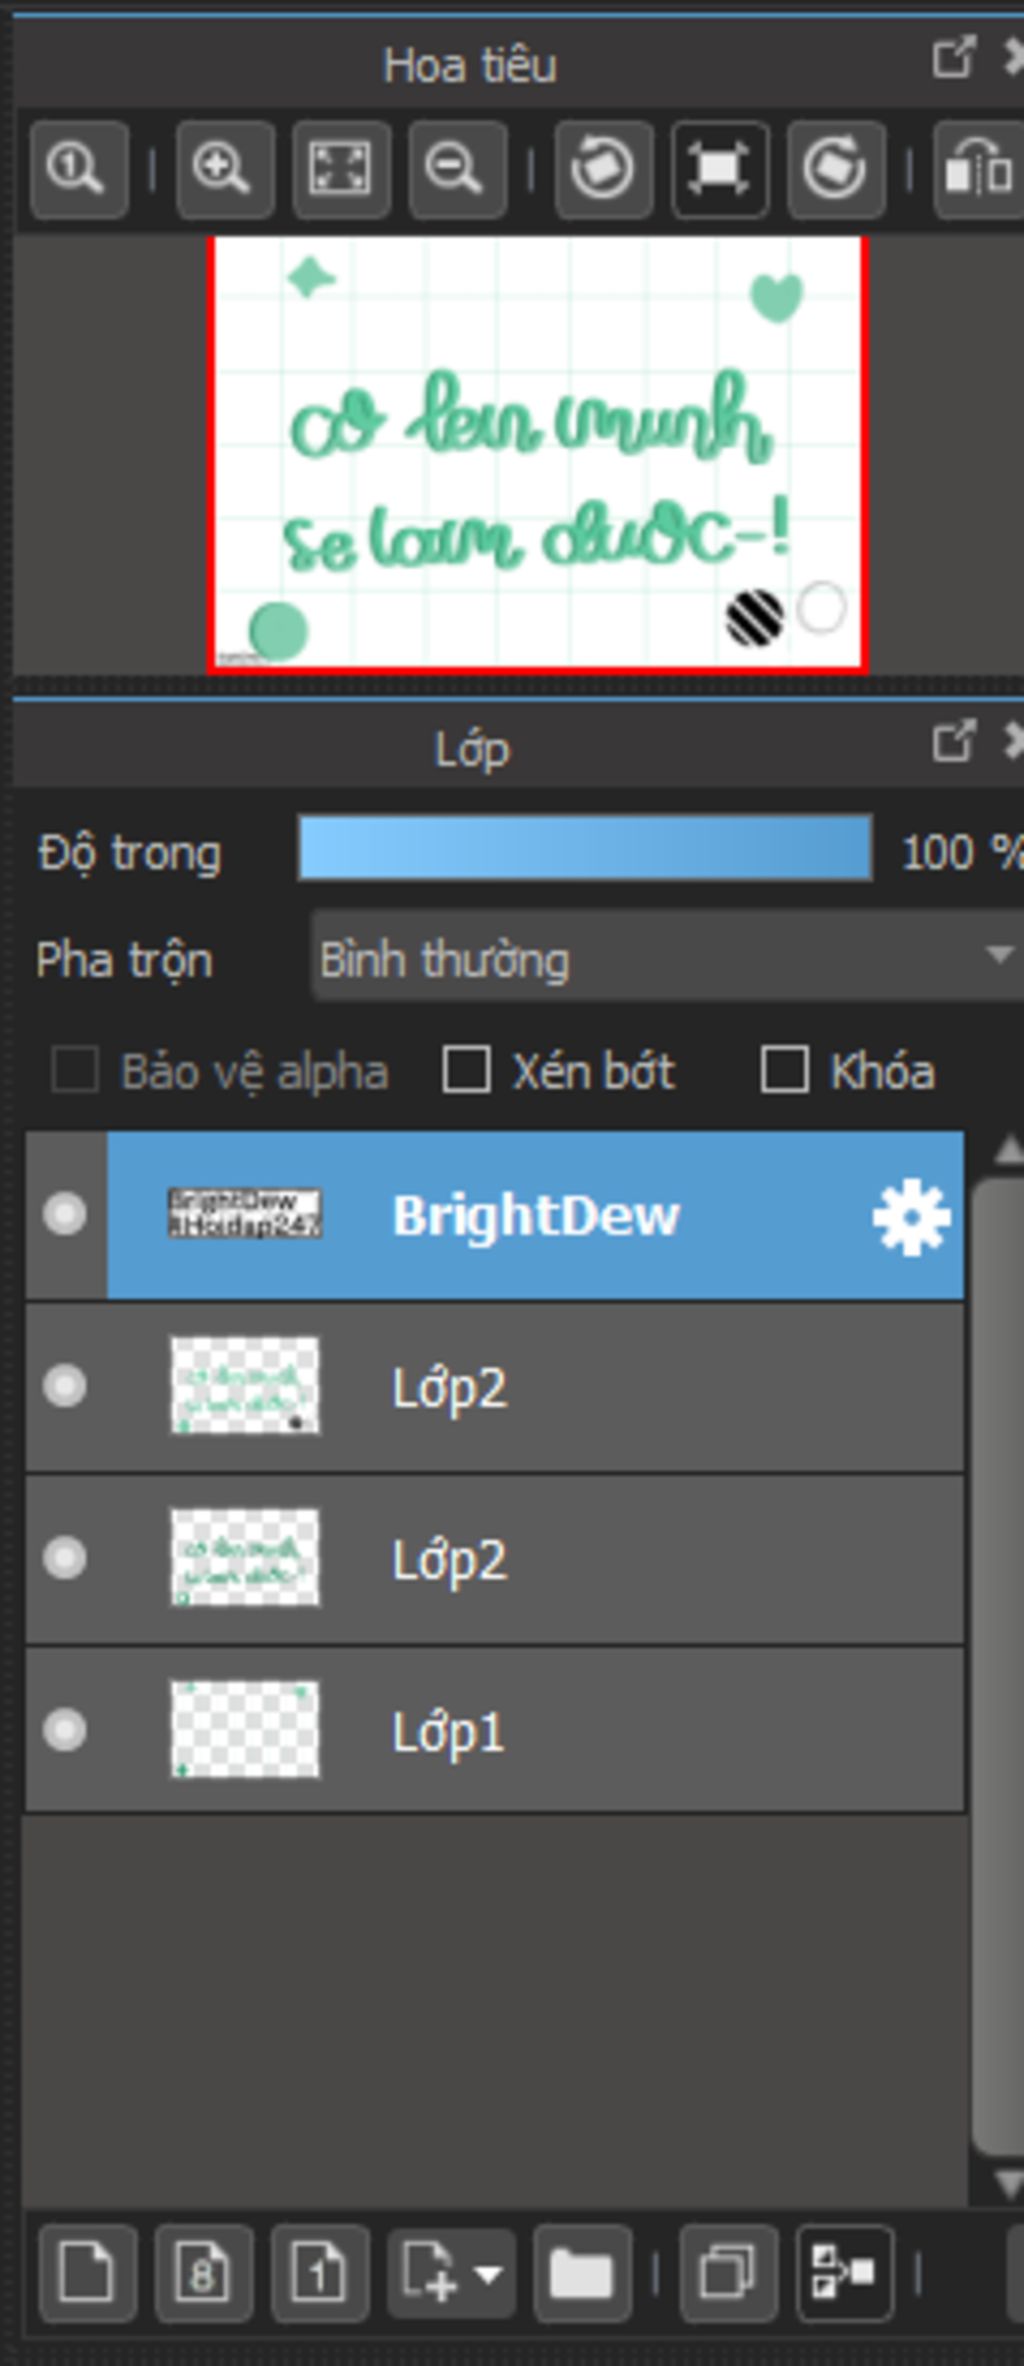Duplicate the selected layer

[x=728, y=2273]
